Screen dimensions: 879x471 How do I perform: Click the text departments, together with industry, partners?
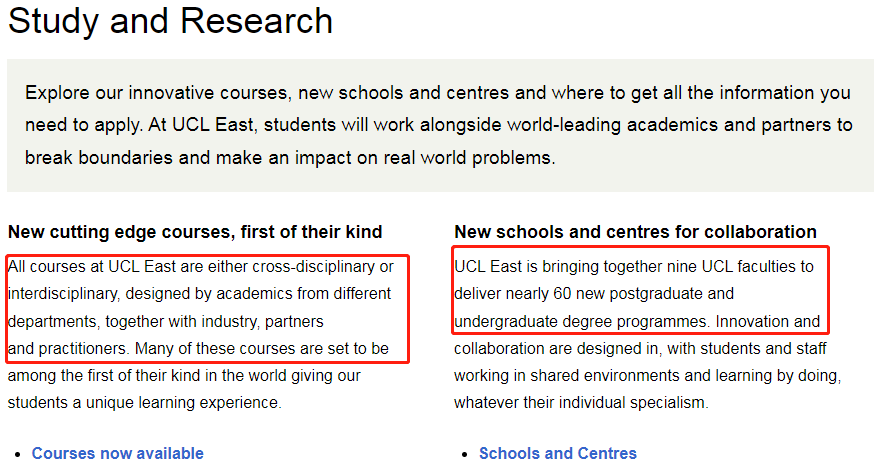tap(165, 321)
